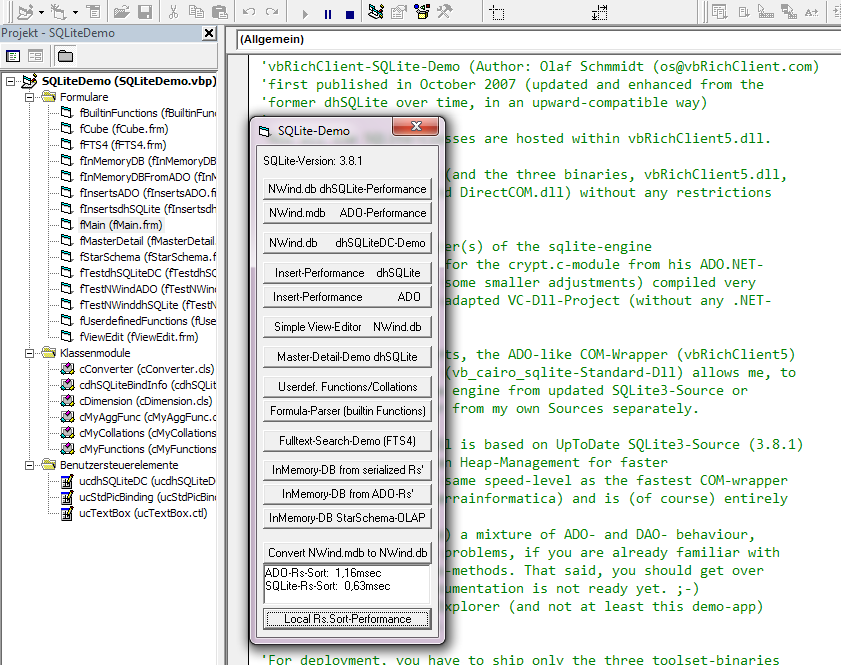Toggle Folders view in Project panel
Screen dimensions: 841x665
point(66,56)
